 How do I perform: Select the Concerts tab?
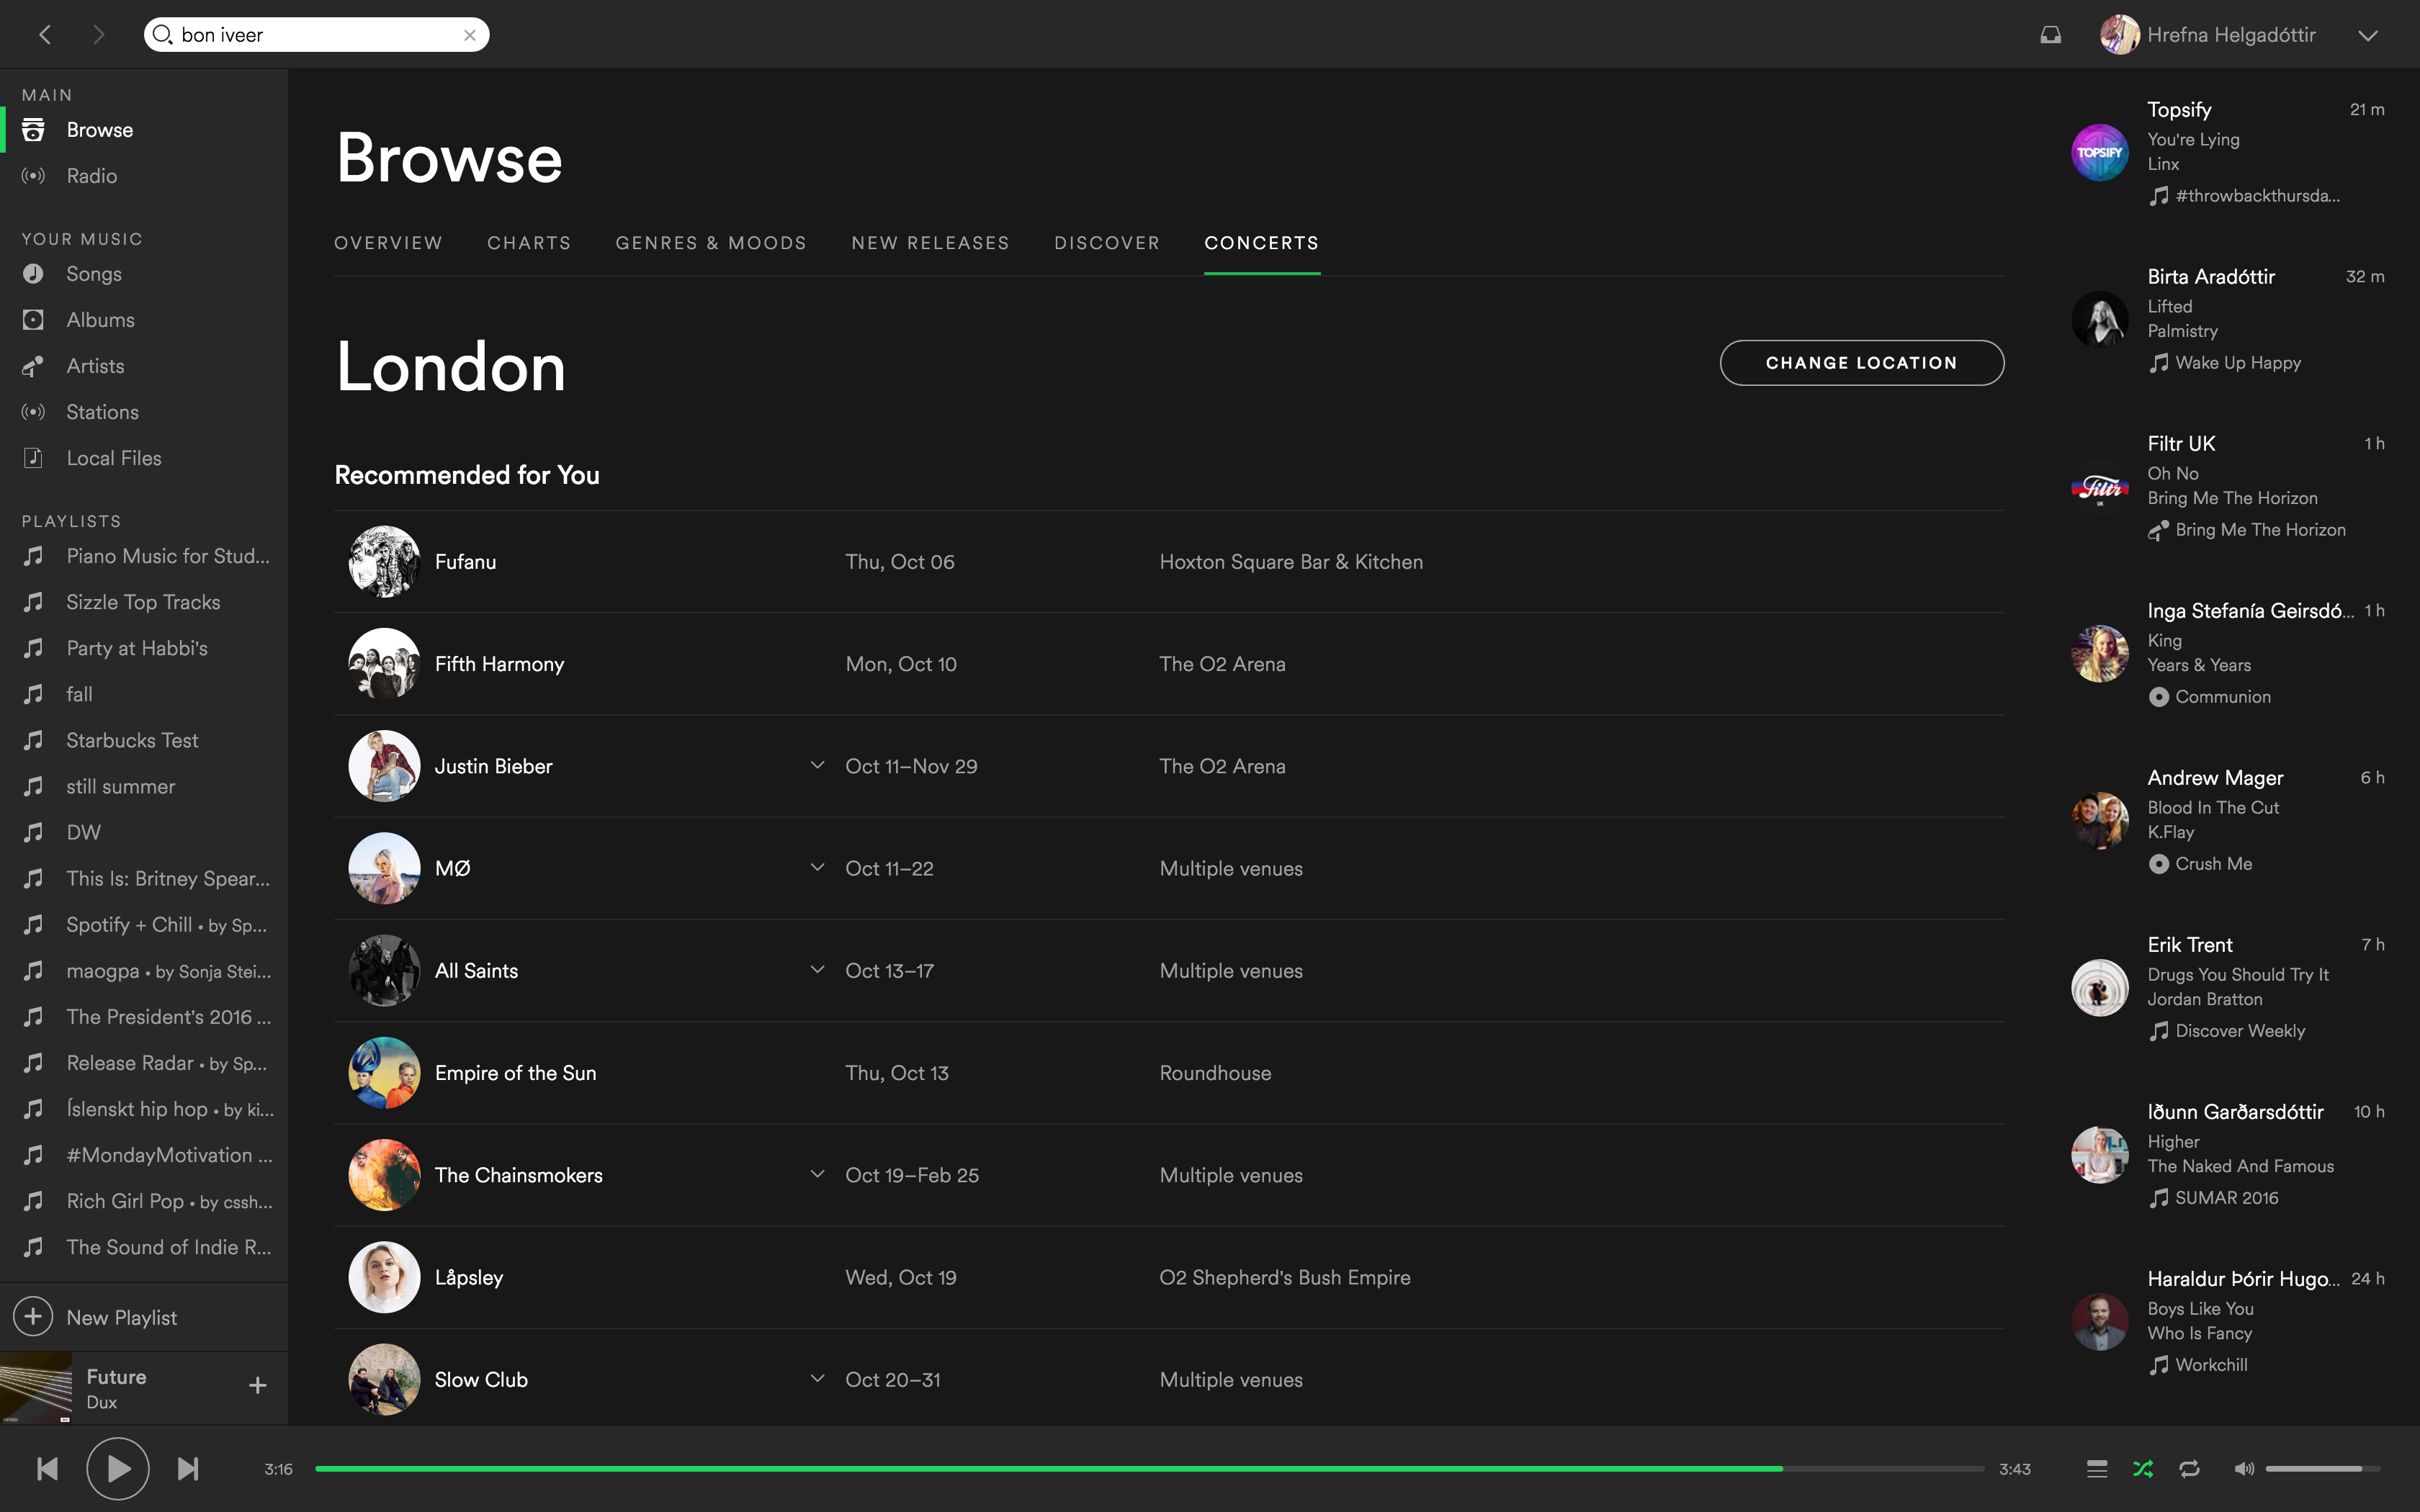click(1261, 243)
